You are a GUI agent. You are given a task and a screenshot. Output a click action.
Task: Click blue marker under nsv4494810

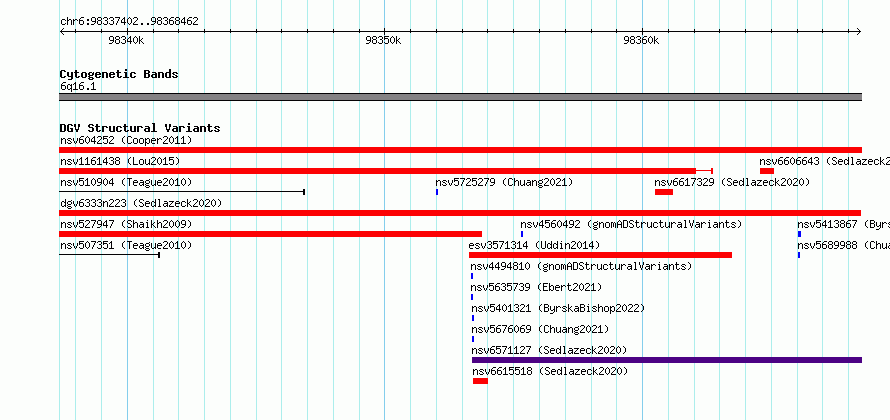click(x=472, y=276)
